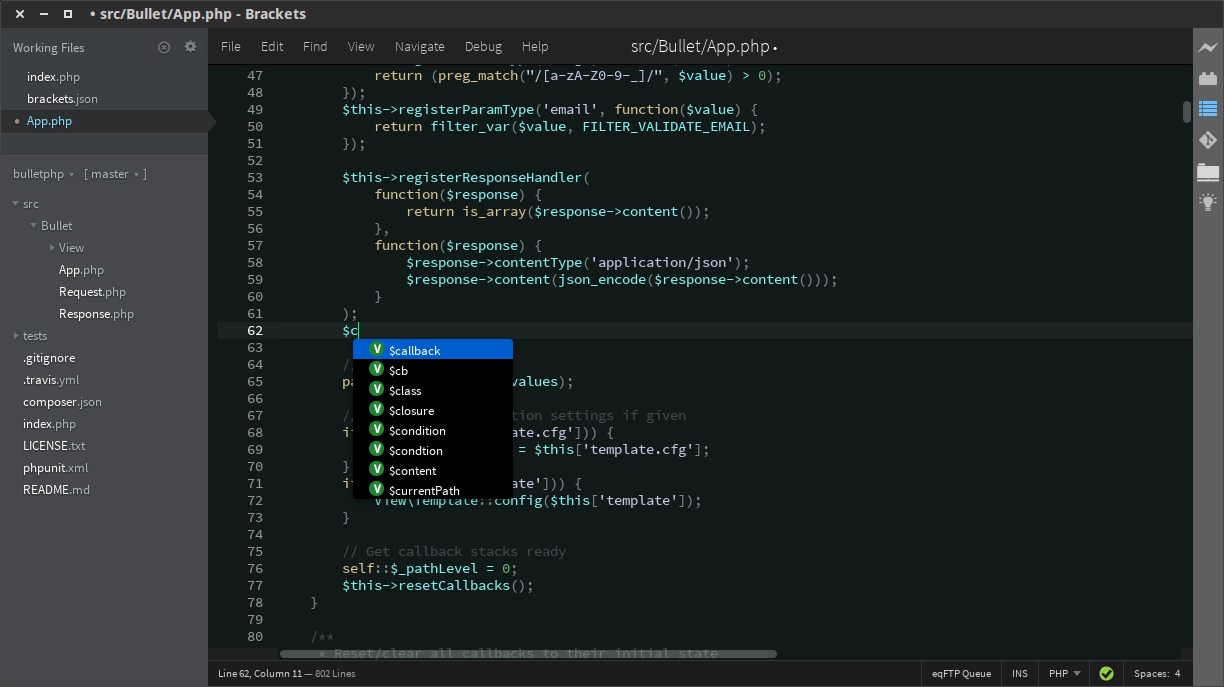This screenshot has width=1224, height=687.
Task: Open the Edit menu
Action: [x=272, y=46]
